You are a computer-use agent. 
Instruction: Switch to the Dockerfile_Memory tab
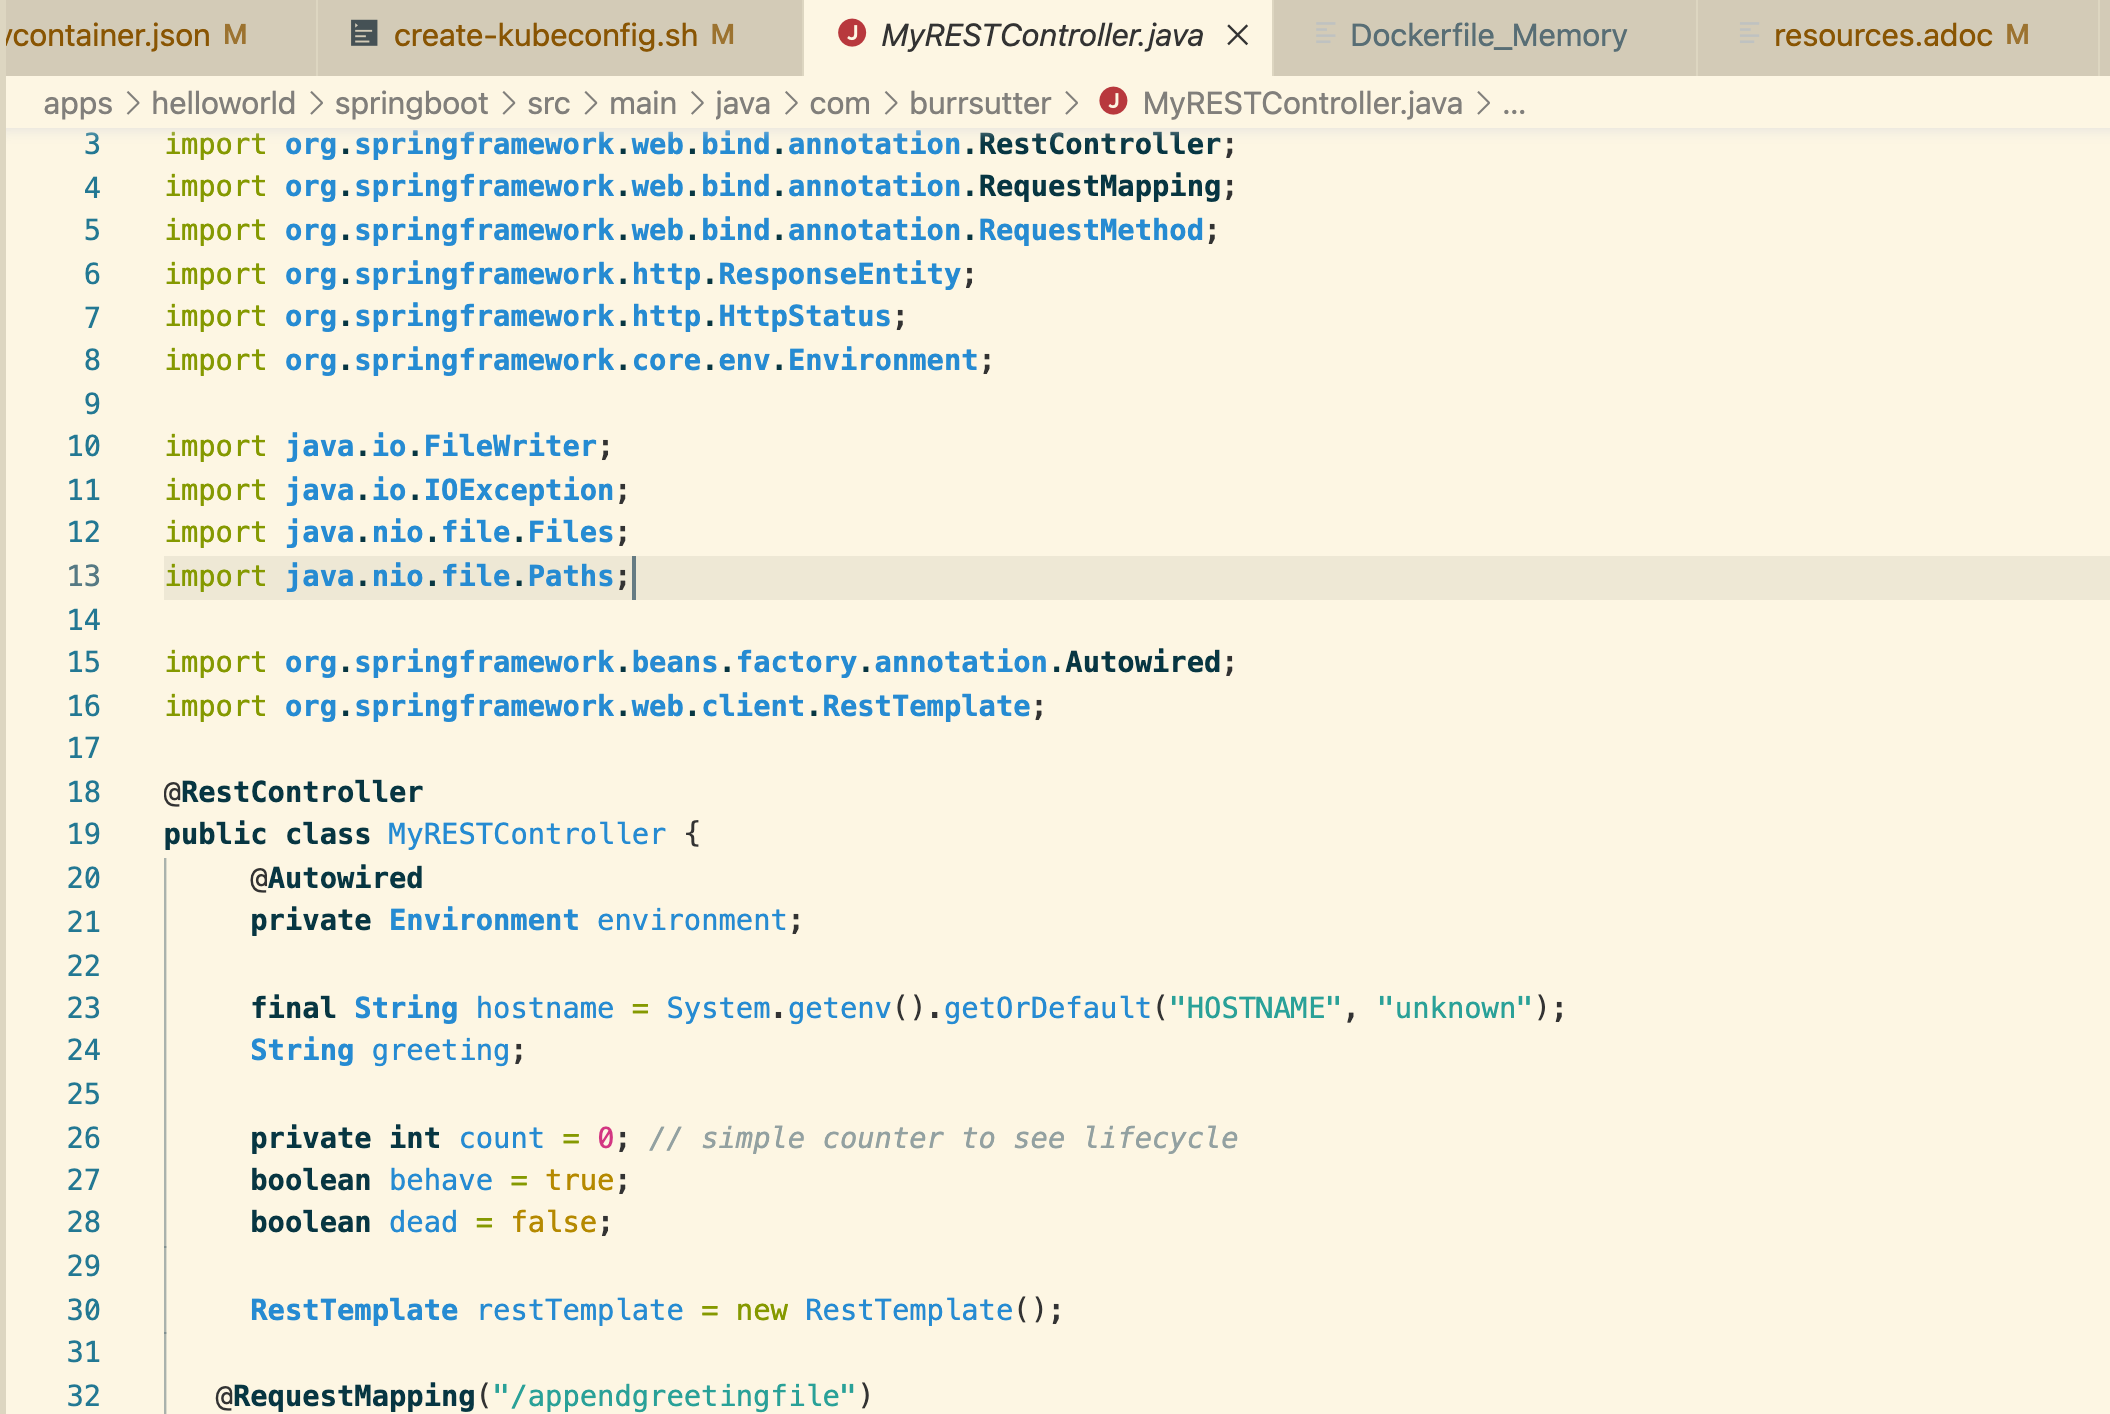tap(1487, 34)
